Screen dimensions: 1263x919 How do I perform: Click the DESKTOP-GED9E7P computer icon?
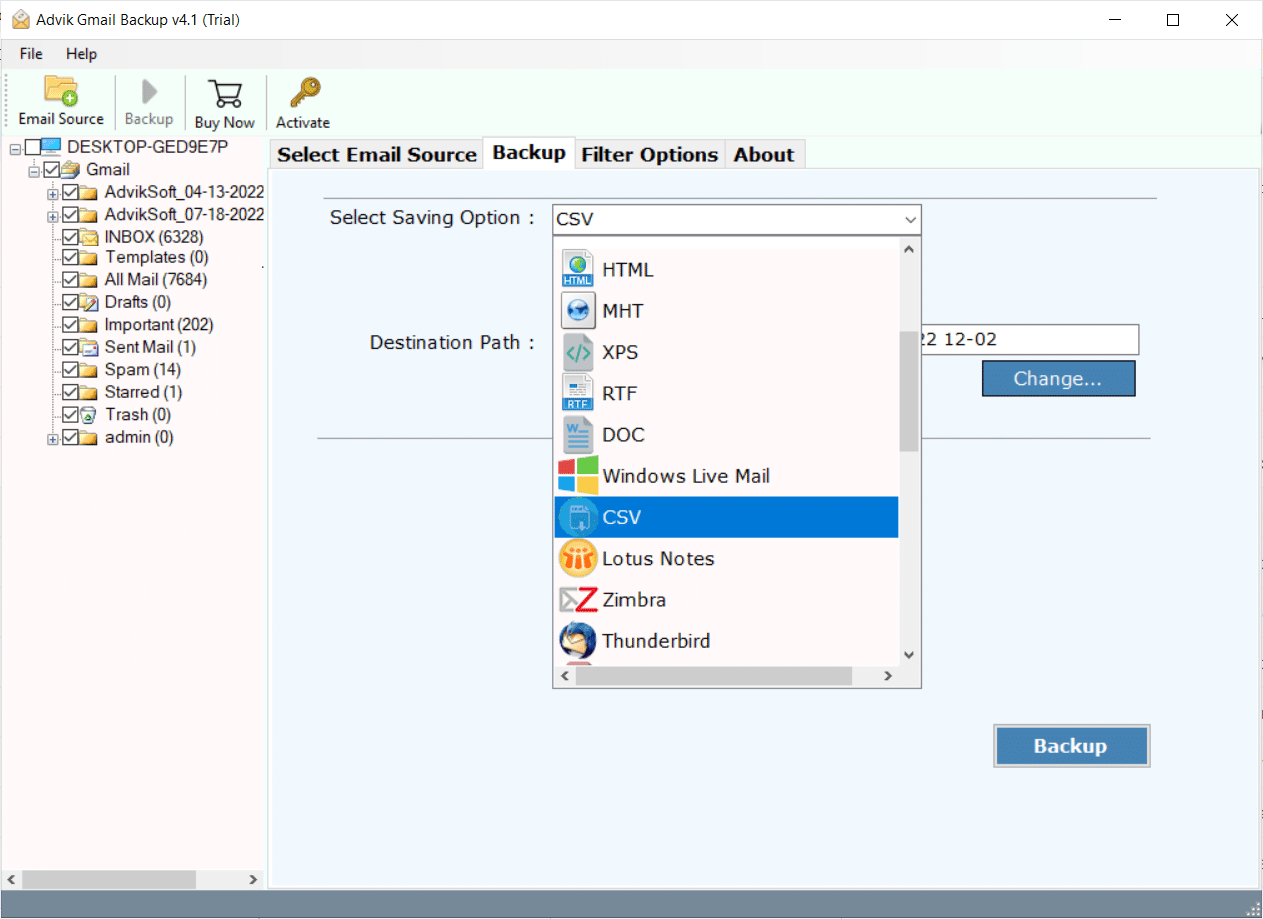(x=52, y=147)
